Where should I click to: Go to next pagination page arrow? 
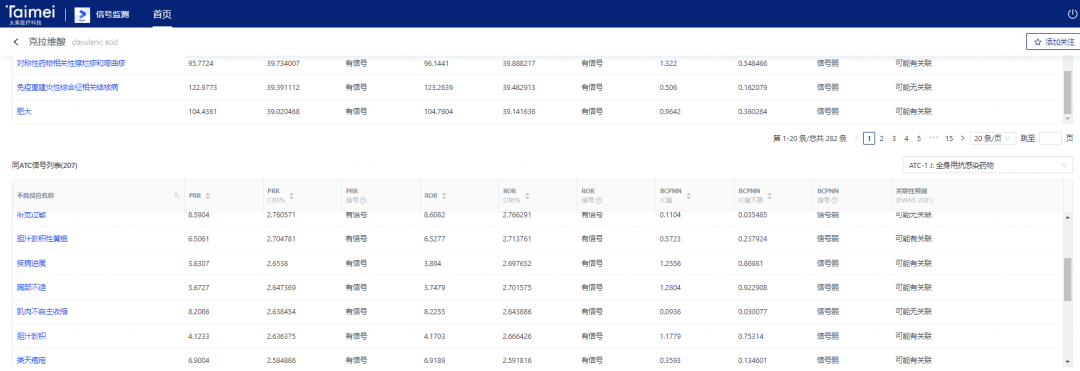coord(962,138)
